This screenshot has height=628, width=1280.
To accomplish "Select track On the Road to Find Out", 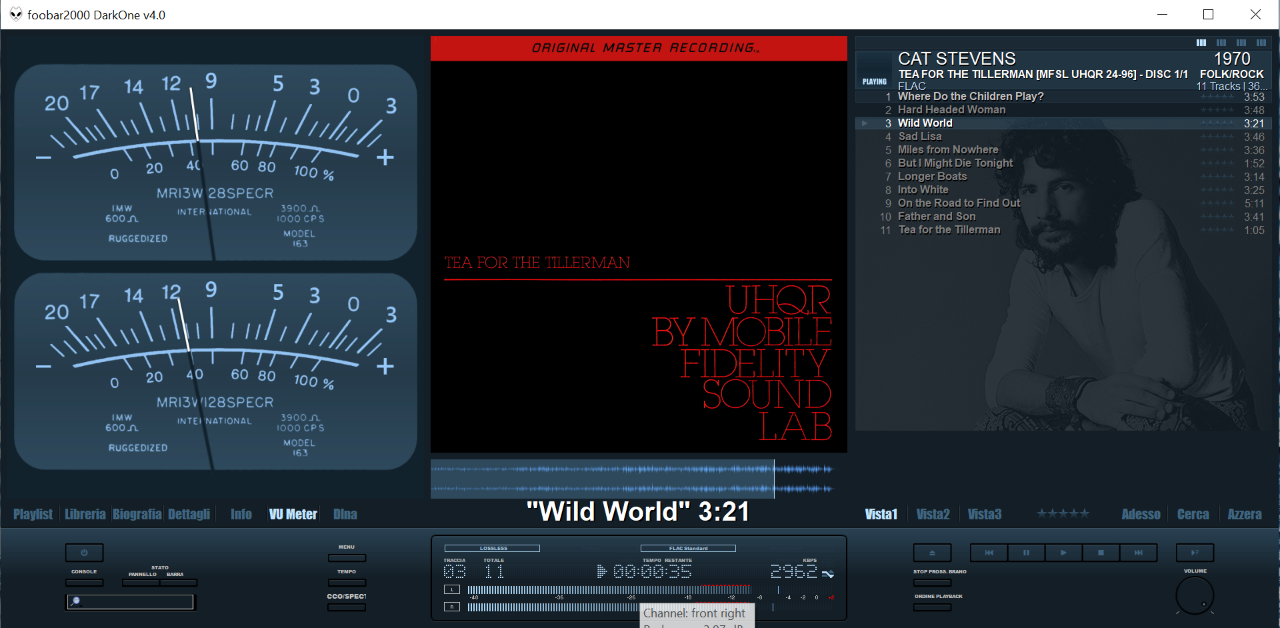I will click(x=1062, y=203).
